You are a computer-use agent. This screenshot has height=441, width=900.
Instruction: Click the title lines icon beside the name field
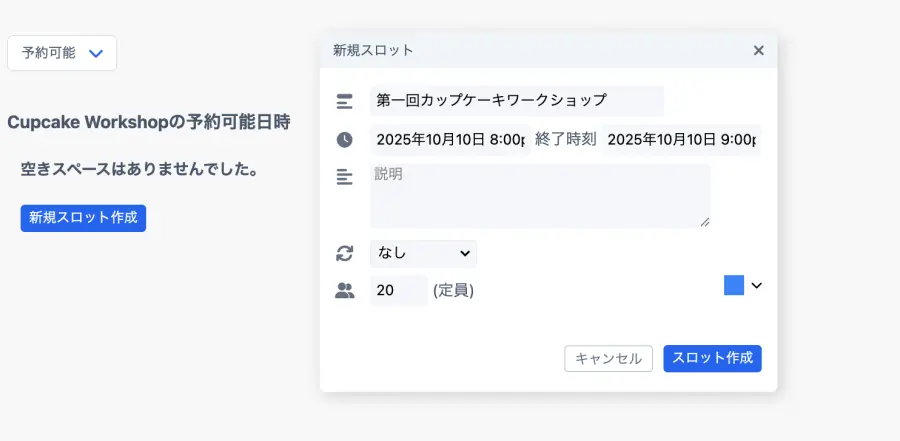click(x=345, y=101)
